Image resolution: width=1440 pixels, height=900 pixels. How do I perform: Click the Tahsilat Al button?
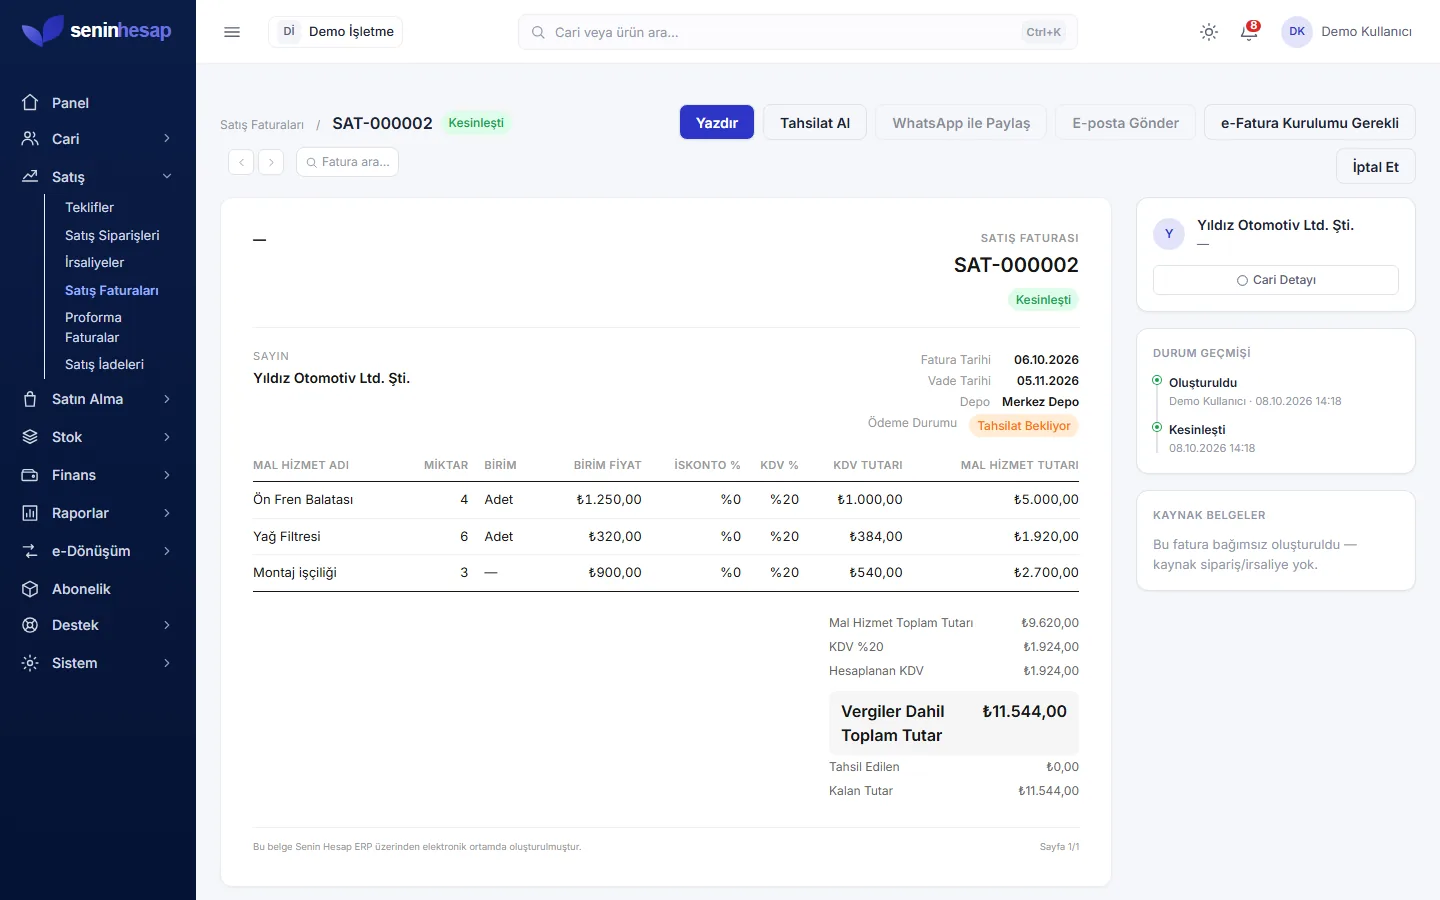pos(815,122)
